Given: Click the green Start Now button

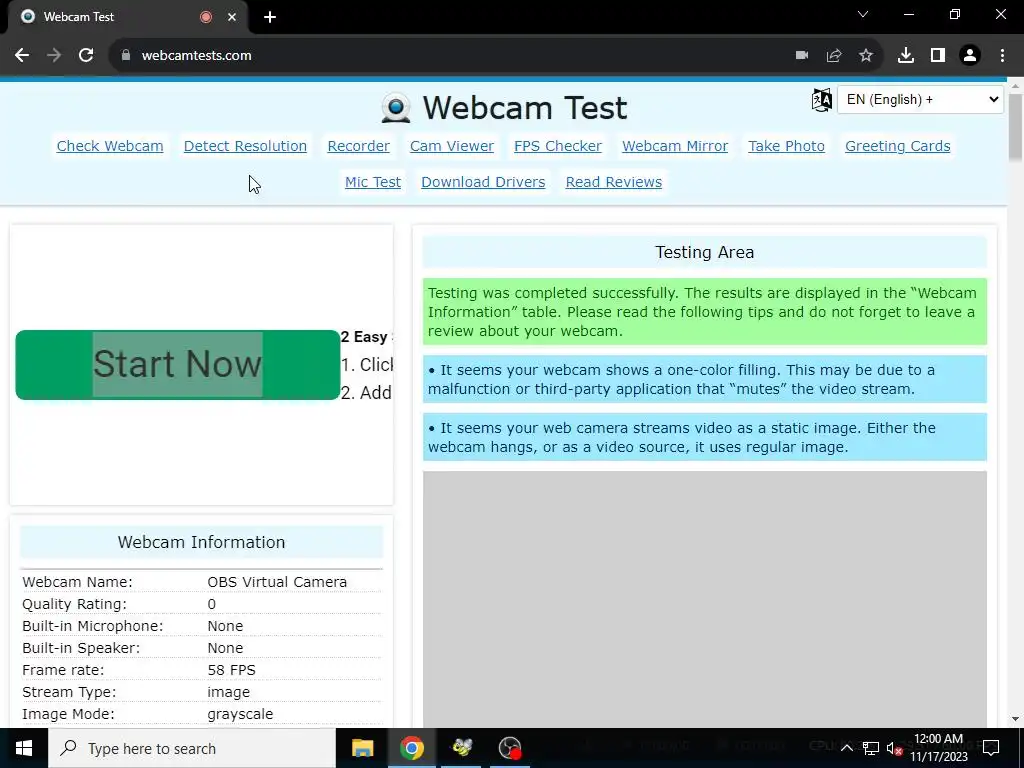Looking at the screenshot, I should click(x=178, y=365).
